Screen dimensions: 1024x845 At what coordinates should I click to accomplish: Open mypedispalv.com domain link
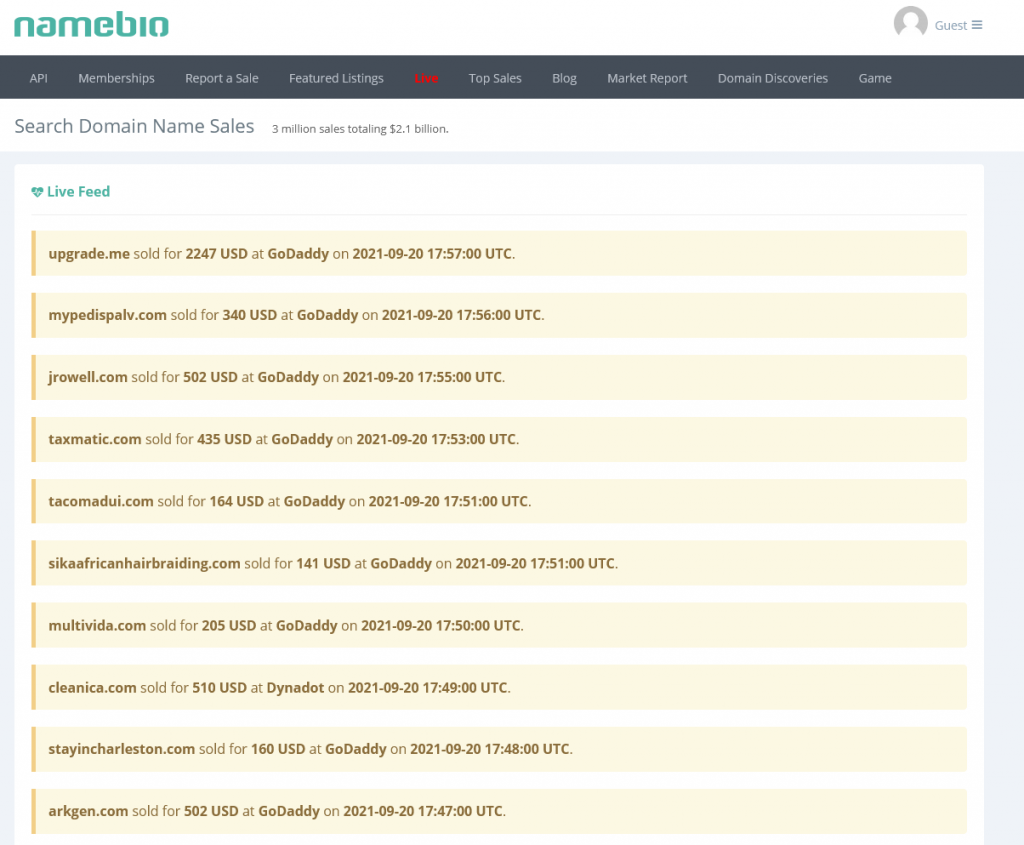108,315
